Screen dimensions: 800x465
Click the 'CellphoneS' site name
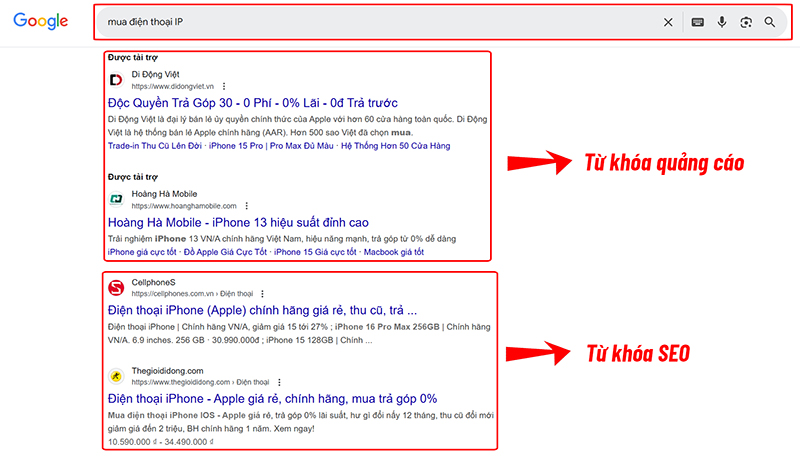[x=153, y=282]
